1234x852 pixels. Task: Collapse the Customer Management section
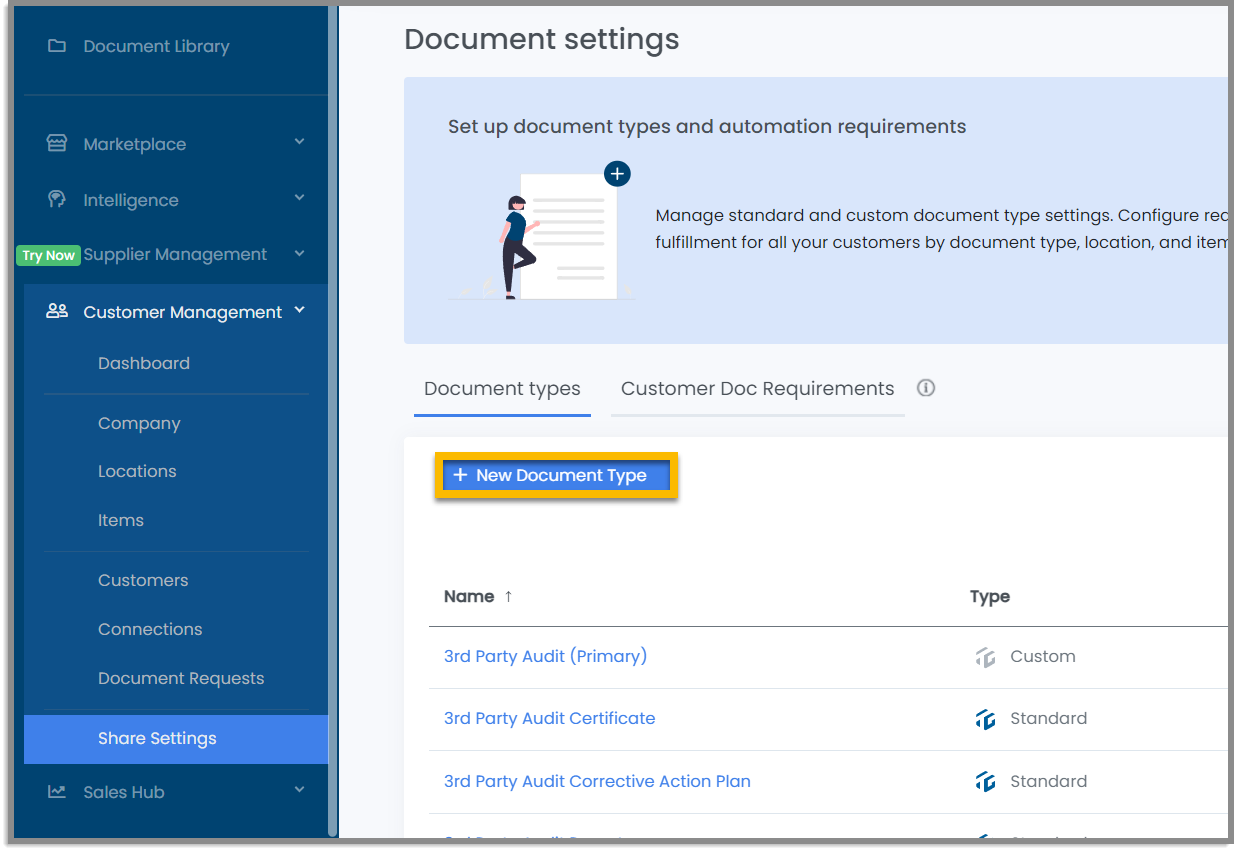tap(299, 311)
